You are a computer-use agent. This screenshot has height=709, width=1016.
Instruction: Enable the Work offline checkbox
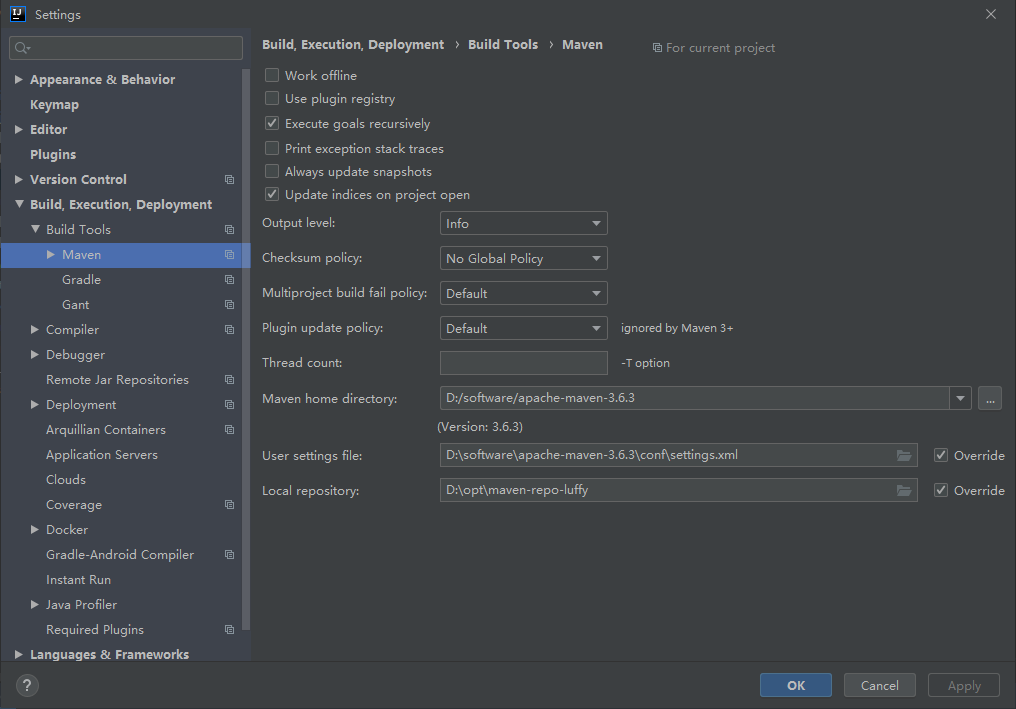[x=272, y=75]
